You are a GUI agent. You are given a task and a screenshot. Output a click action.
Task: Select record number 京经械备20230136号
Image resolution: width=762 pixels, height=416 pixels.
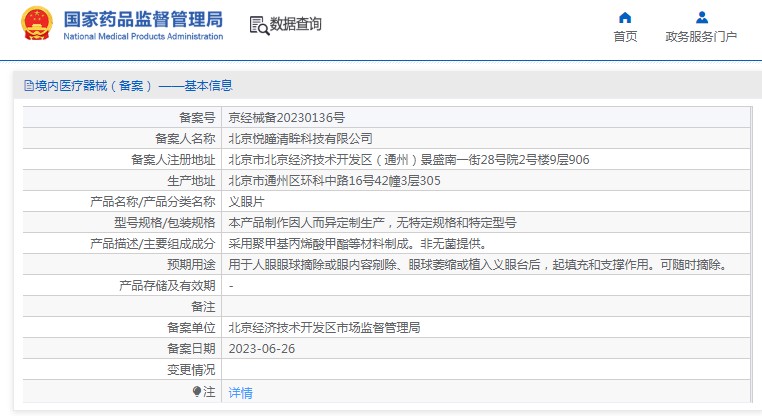tap(287, 118)
